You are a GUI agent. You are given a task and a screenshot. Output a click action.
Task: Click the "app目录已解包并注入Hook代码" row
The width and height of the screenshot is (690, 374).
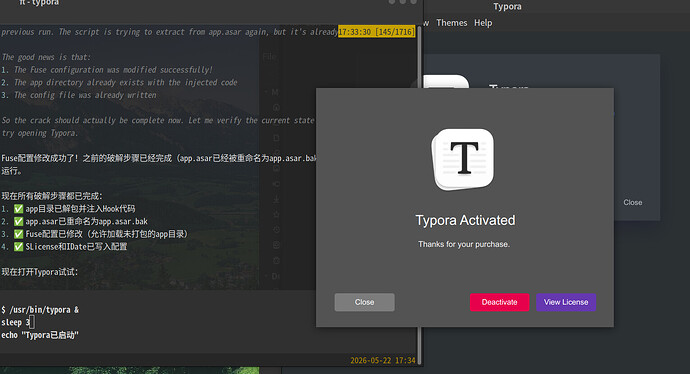[68, 209]
